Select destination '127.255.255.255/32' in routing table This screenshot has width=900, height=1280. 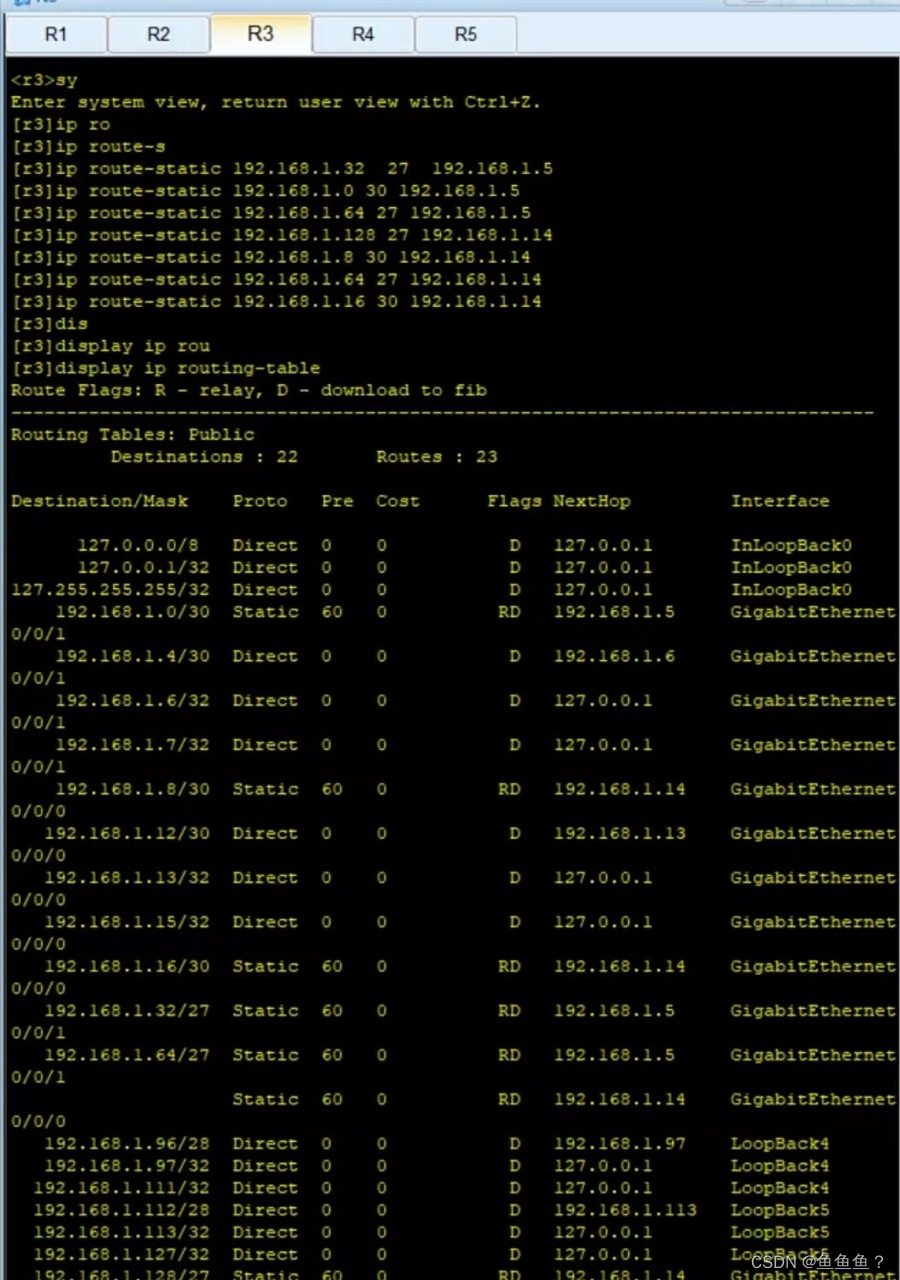pyautogui.click(x=110, y=589)
